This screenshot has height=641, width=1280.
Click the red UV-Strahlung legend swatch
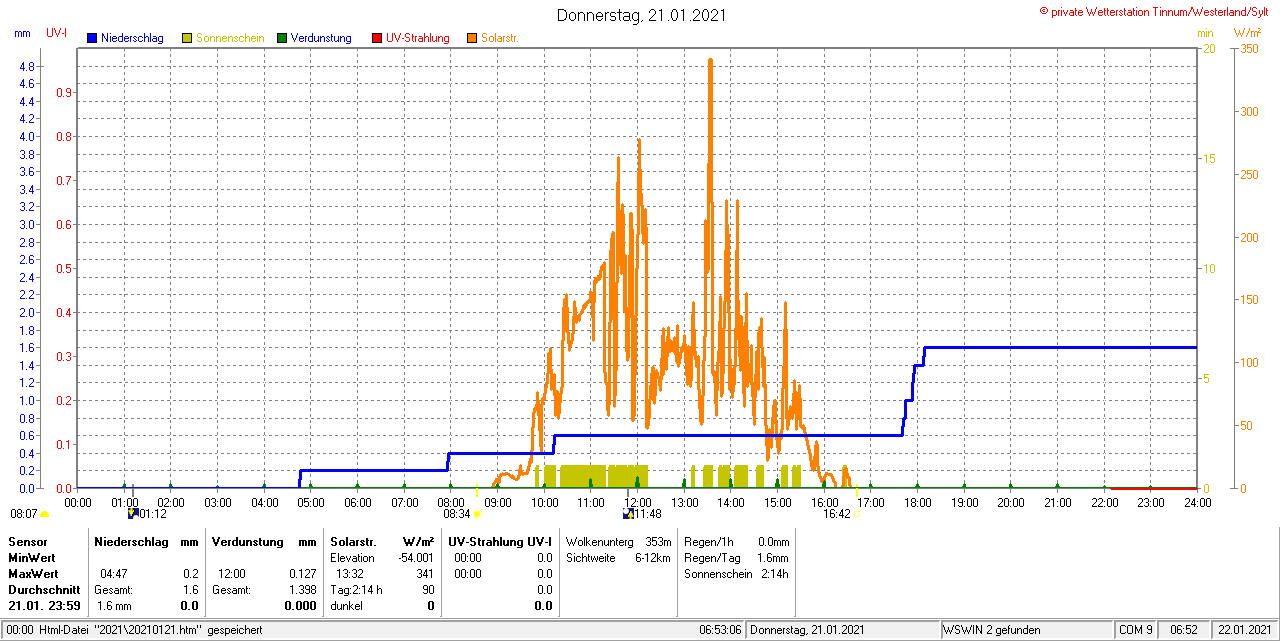coord(377,38)
